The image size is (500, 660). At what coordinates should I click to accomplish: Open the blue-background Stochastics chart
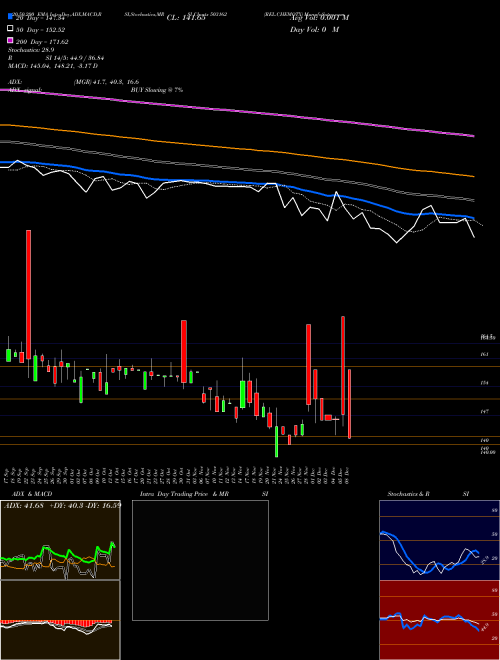click(439, 540)
